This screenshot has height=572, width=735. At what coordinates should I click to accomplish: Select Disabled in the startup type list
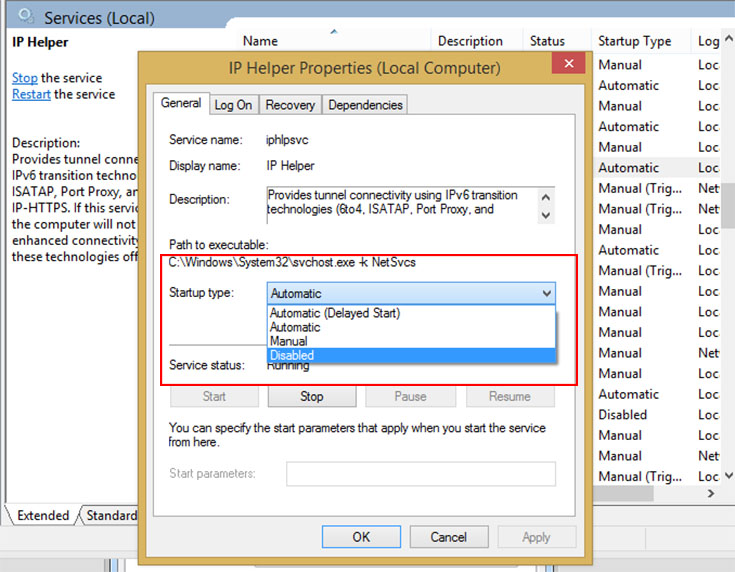pyautogui.click(x=411, y=355)
